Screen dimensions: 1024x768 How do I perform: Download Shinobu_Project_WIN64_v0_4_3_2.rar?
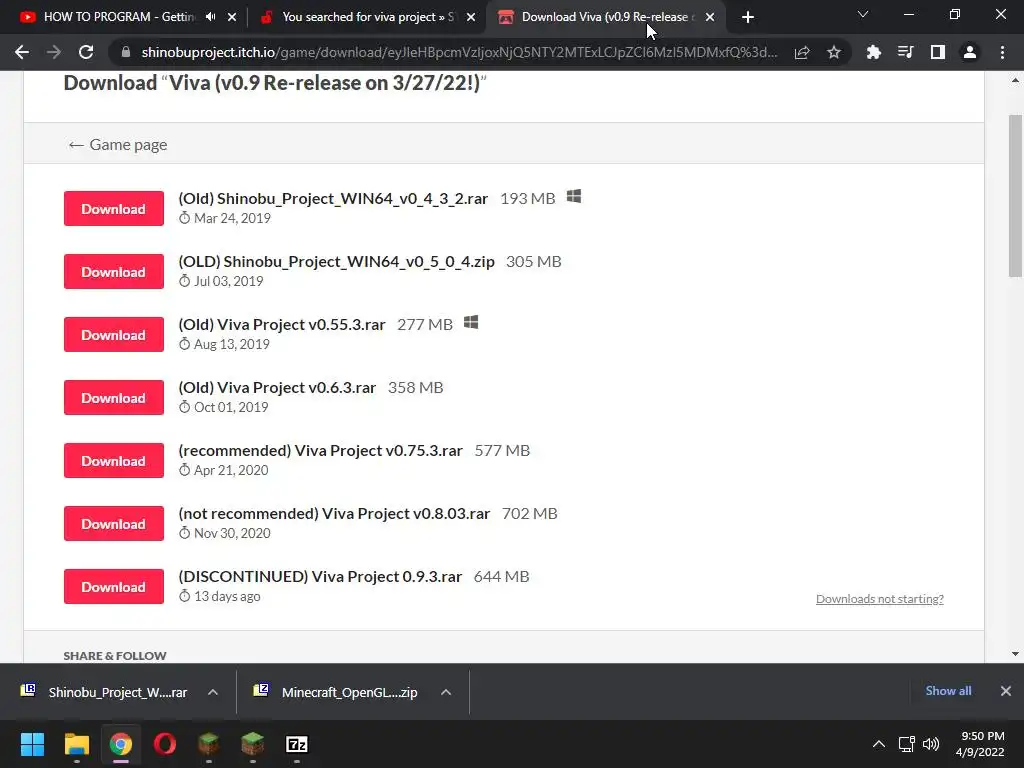pyautogui.click(x=114, y=208)
